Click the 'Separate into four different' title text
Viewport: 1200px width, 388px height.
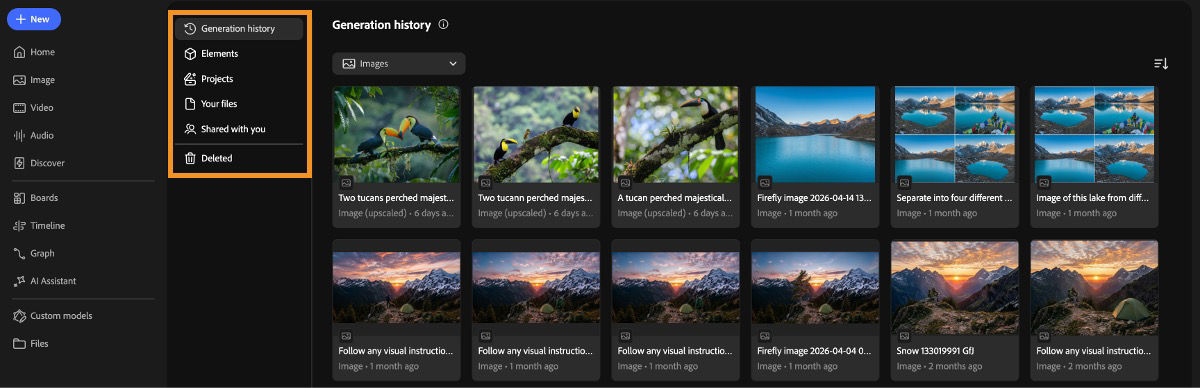pyautogui.click(x=955, y=198)
